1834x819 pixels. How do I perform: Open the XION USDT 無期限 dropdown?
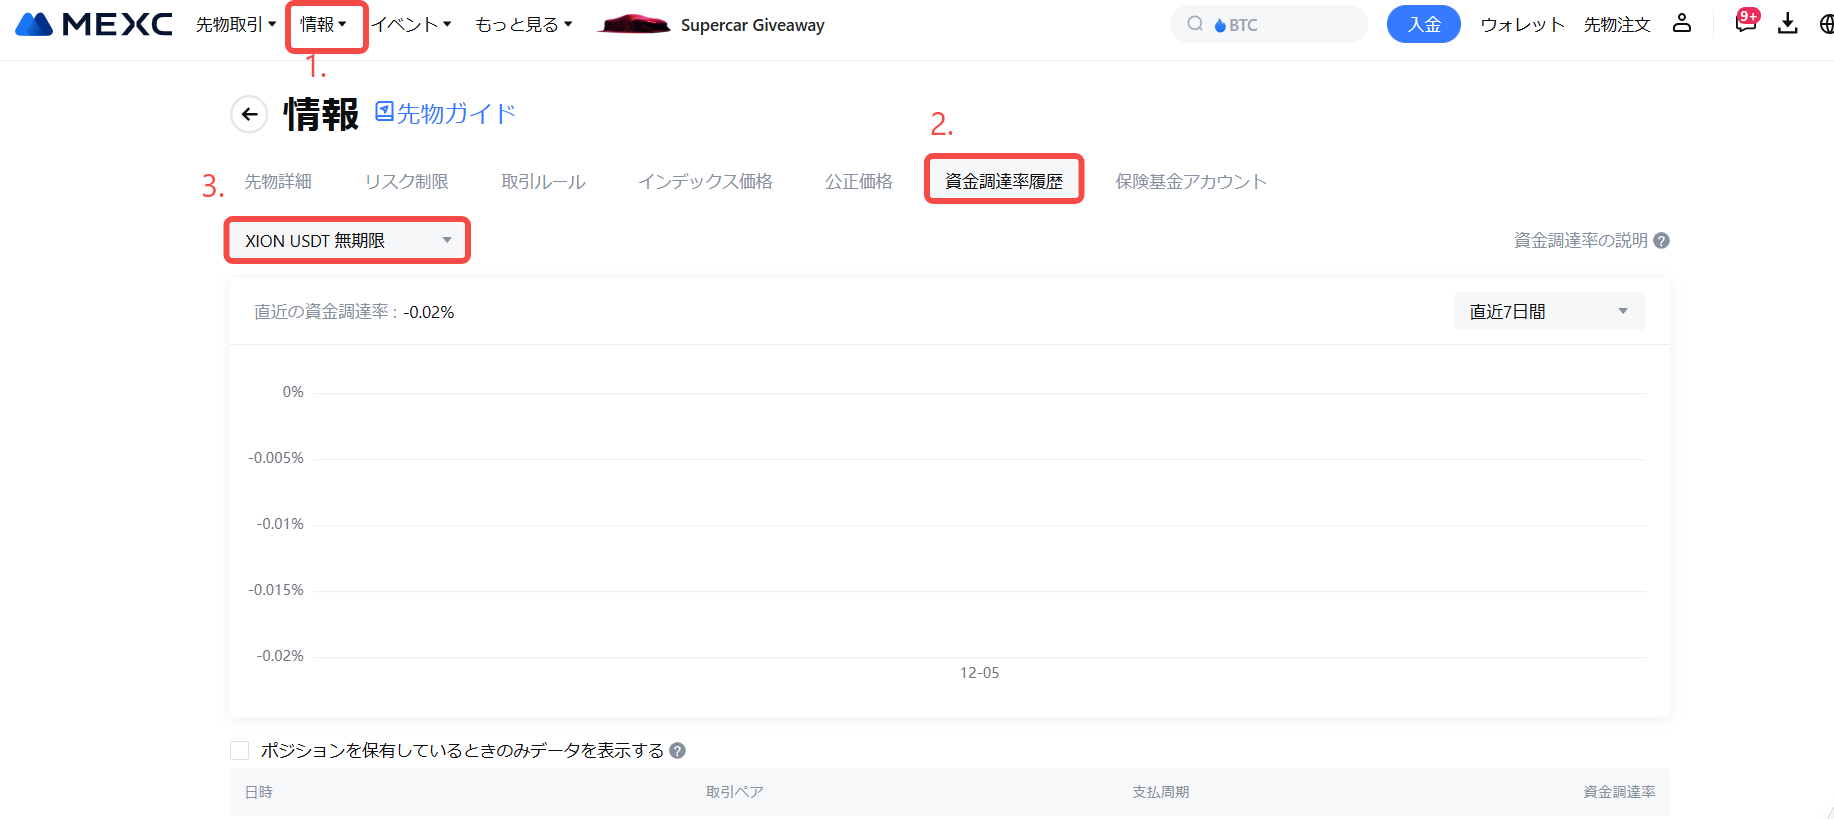pyautogui.click(x=347, y=241)
